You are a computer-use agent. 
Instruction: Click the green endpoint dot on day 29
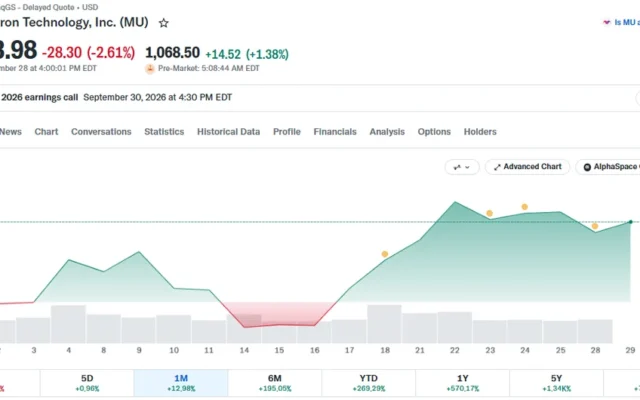[631, 222]
